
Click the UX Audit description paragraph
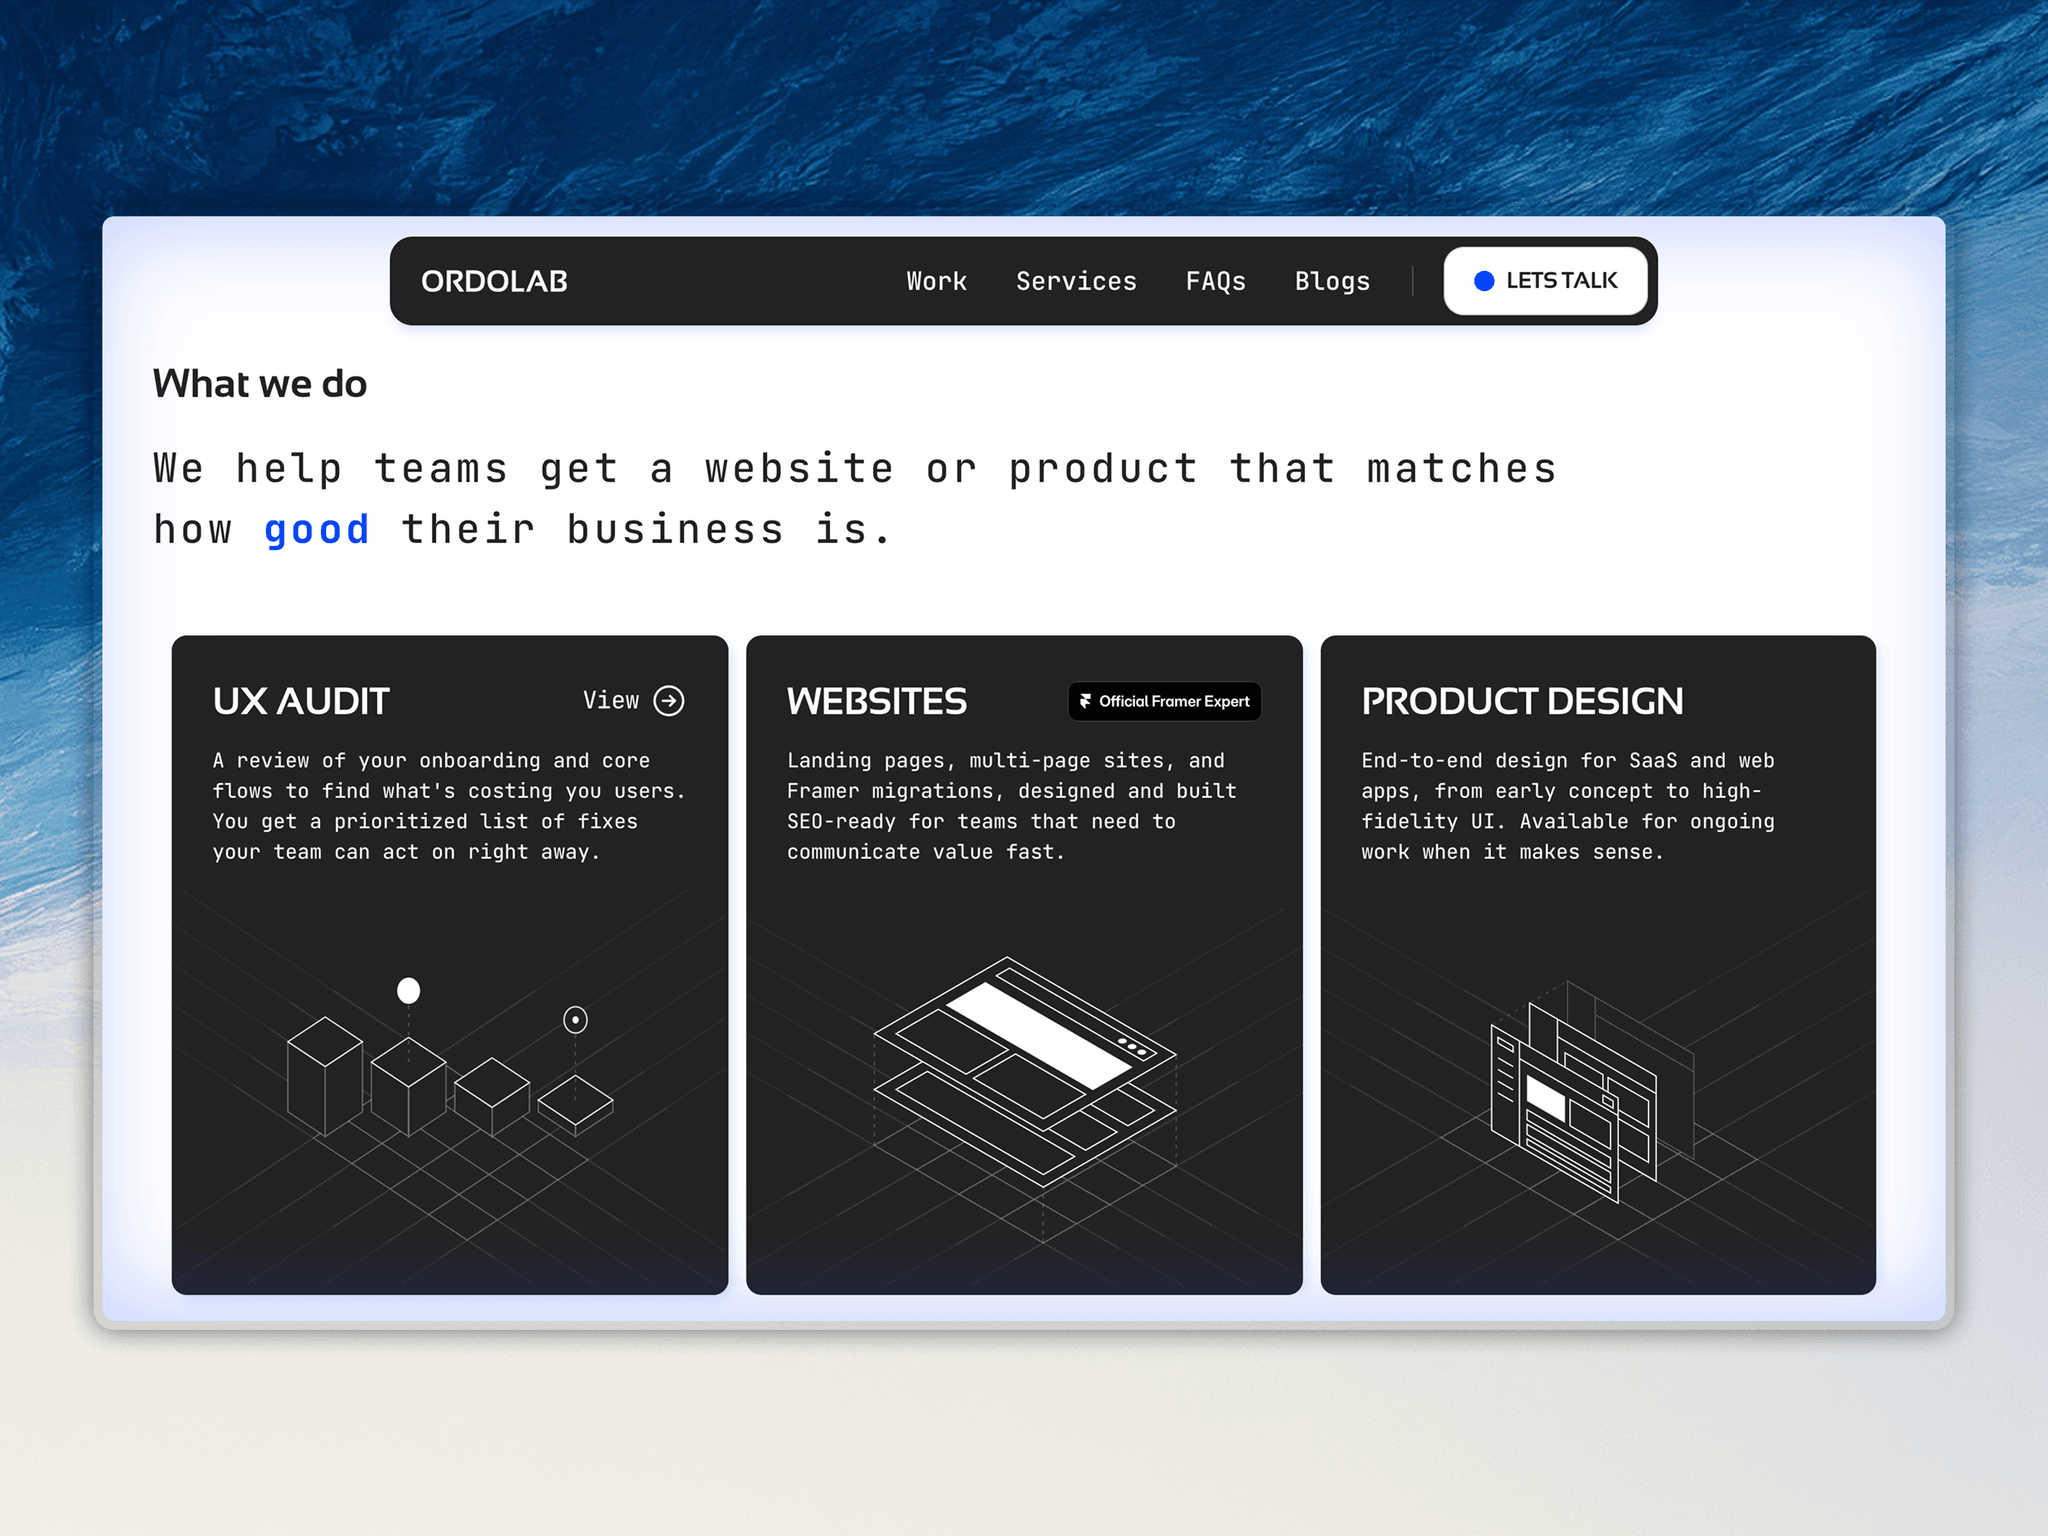coord(449,806)
